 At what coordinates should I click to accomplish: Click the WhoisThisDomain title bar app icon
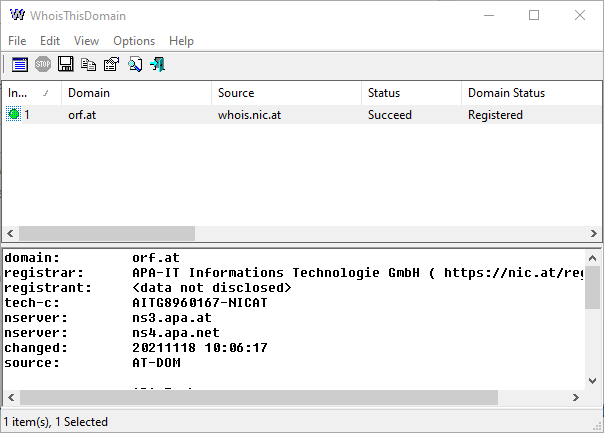(x=17, y=15)
